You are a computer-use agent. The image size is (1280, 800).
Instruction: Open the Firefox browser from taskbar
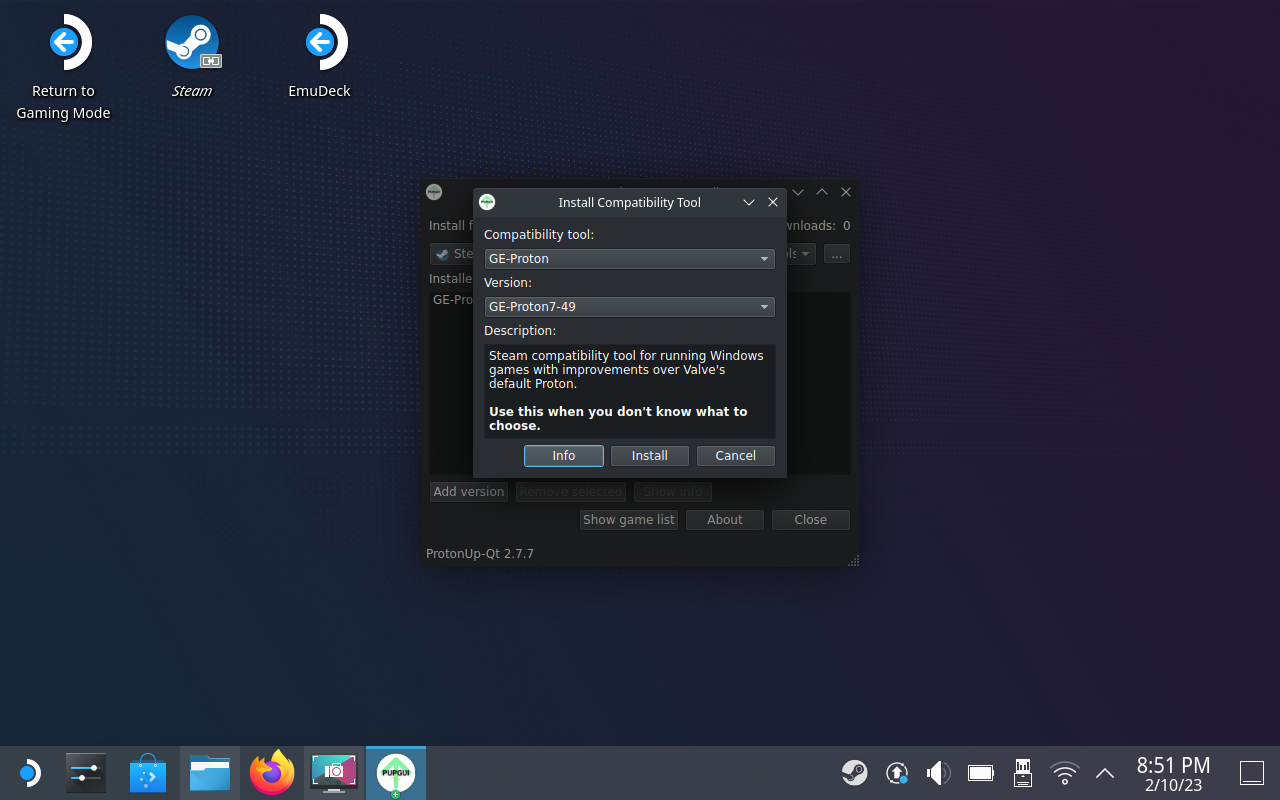[271, 772]
